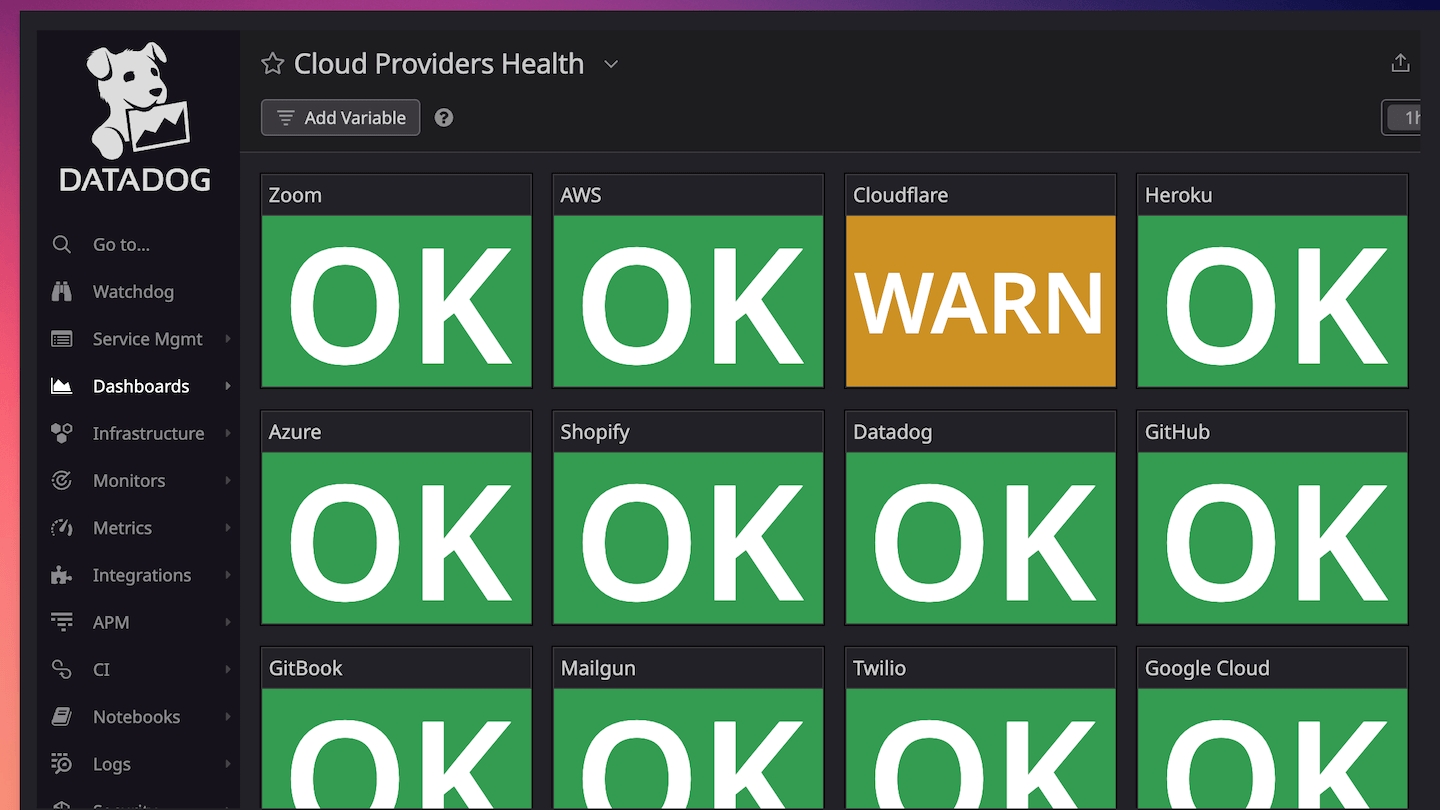Open the Shopify OK status tile
Screen dimensions: 1440x810
(x=688, y=538)
